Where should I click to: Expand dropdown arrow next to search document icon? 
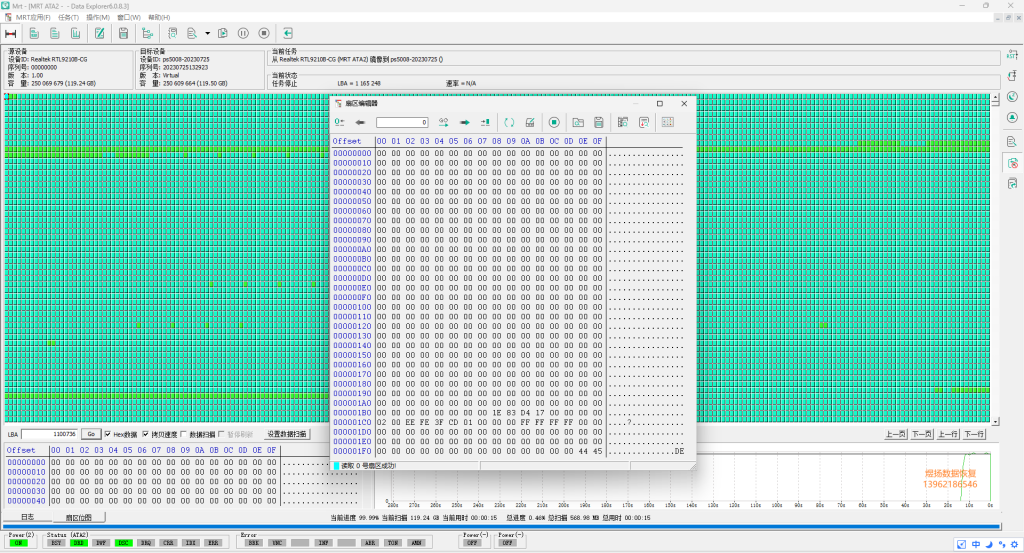coord(208,33)
